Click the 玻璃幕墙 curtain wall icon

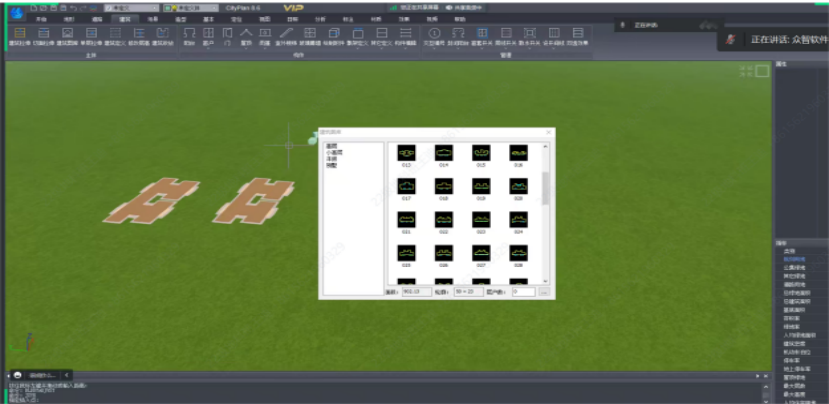click(x=309, y=34)
